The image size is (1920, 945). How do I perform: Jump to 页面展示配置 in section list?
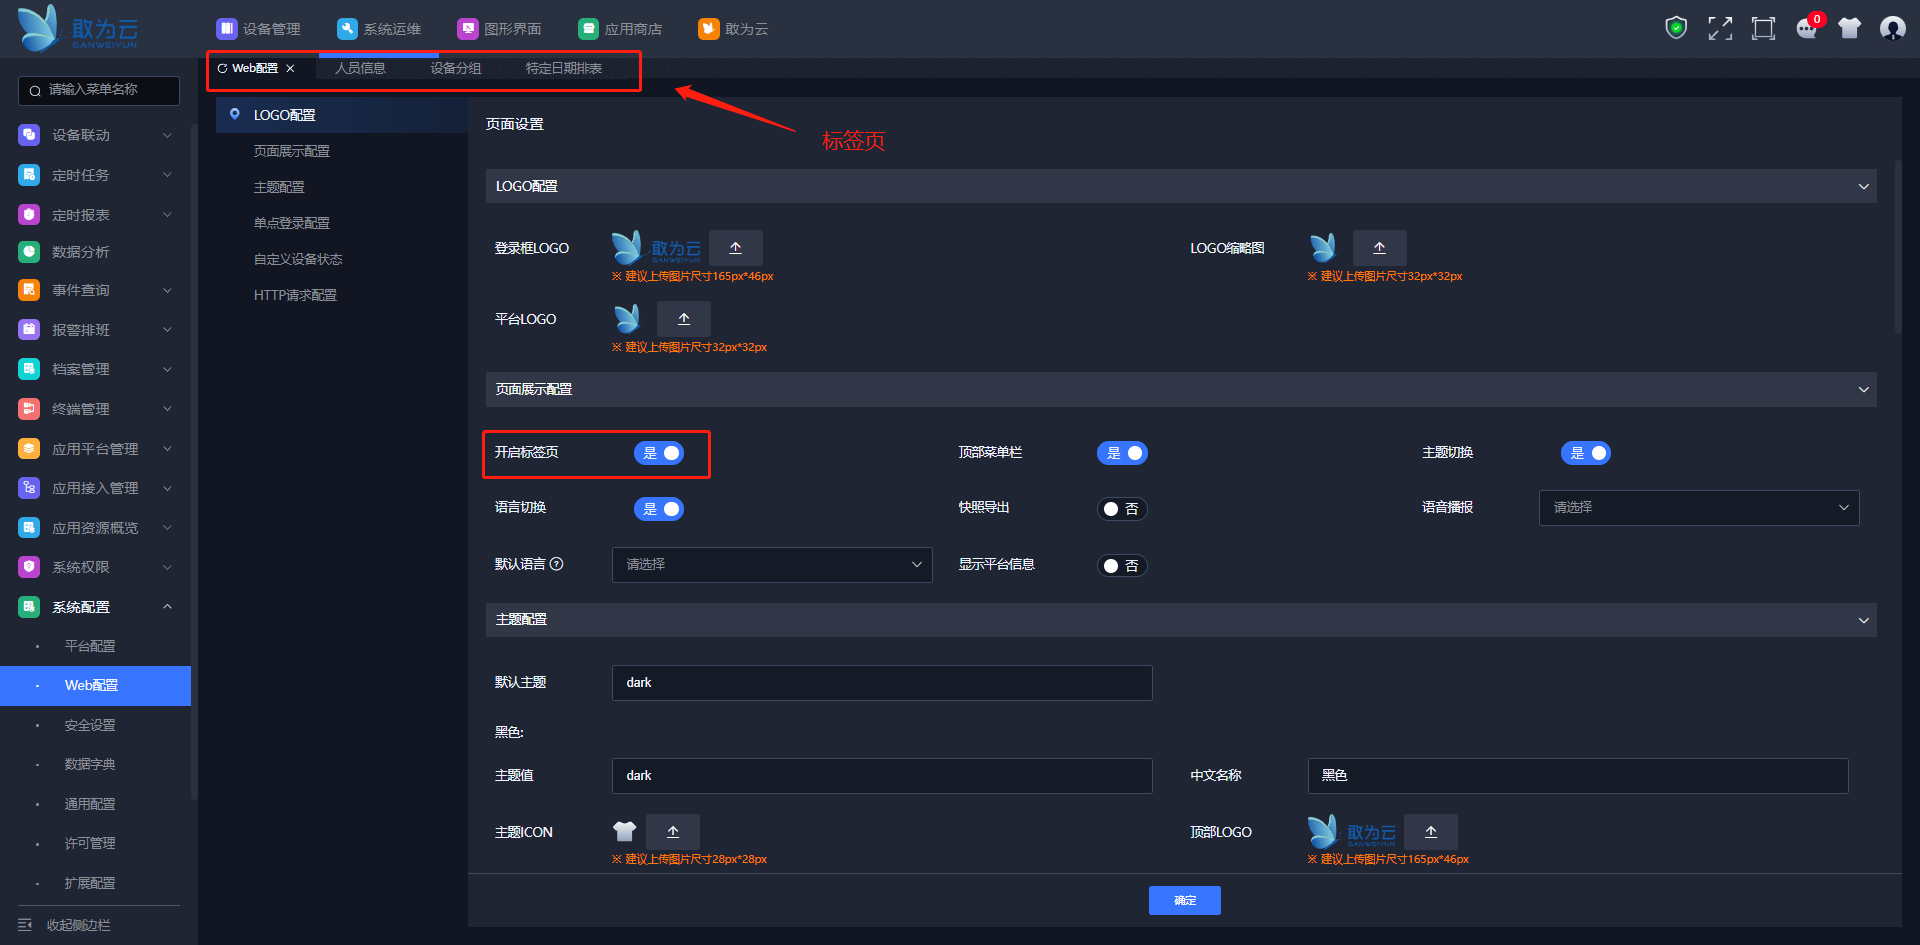[292, 151]
